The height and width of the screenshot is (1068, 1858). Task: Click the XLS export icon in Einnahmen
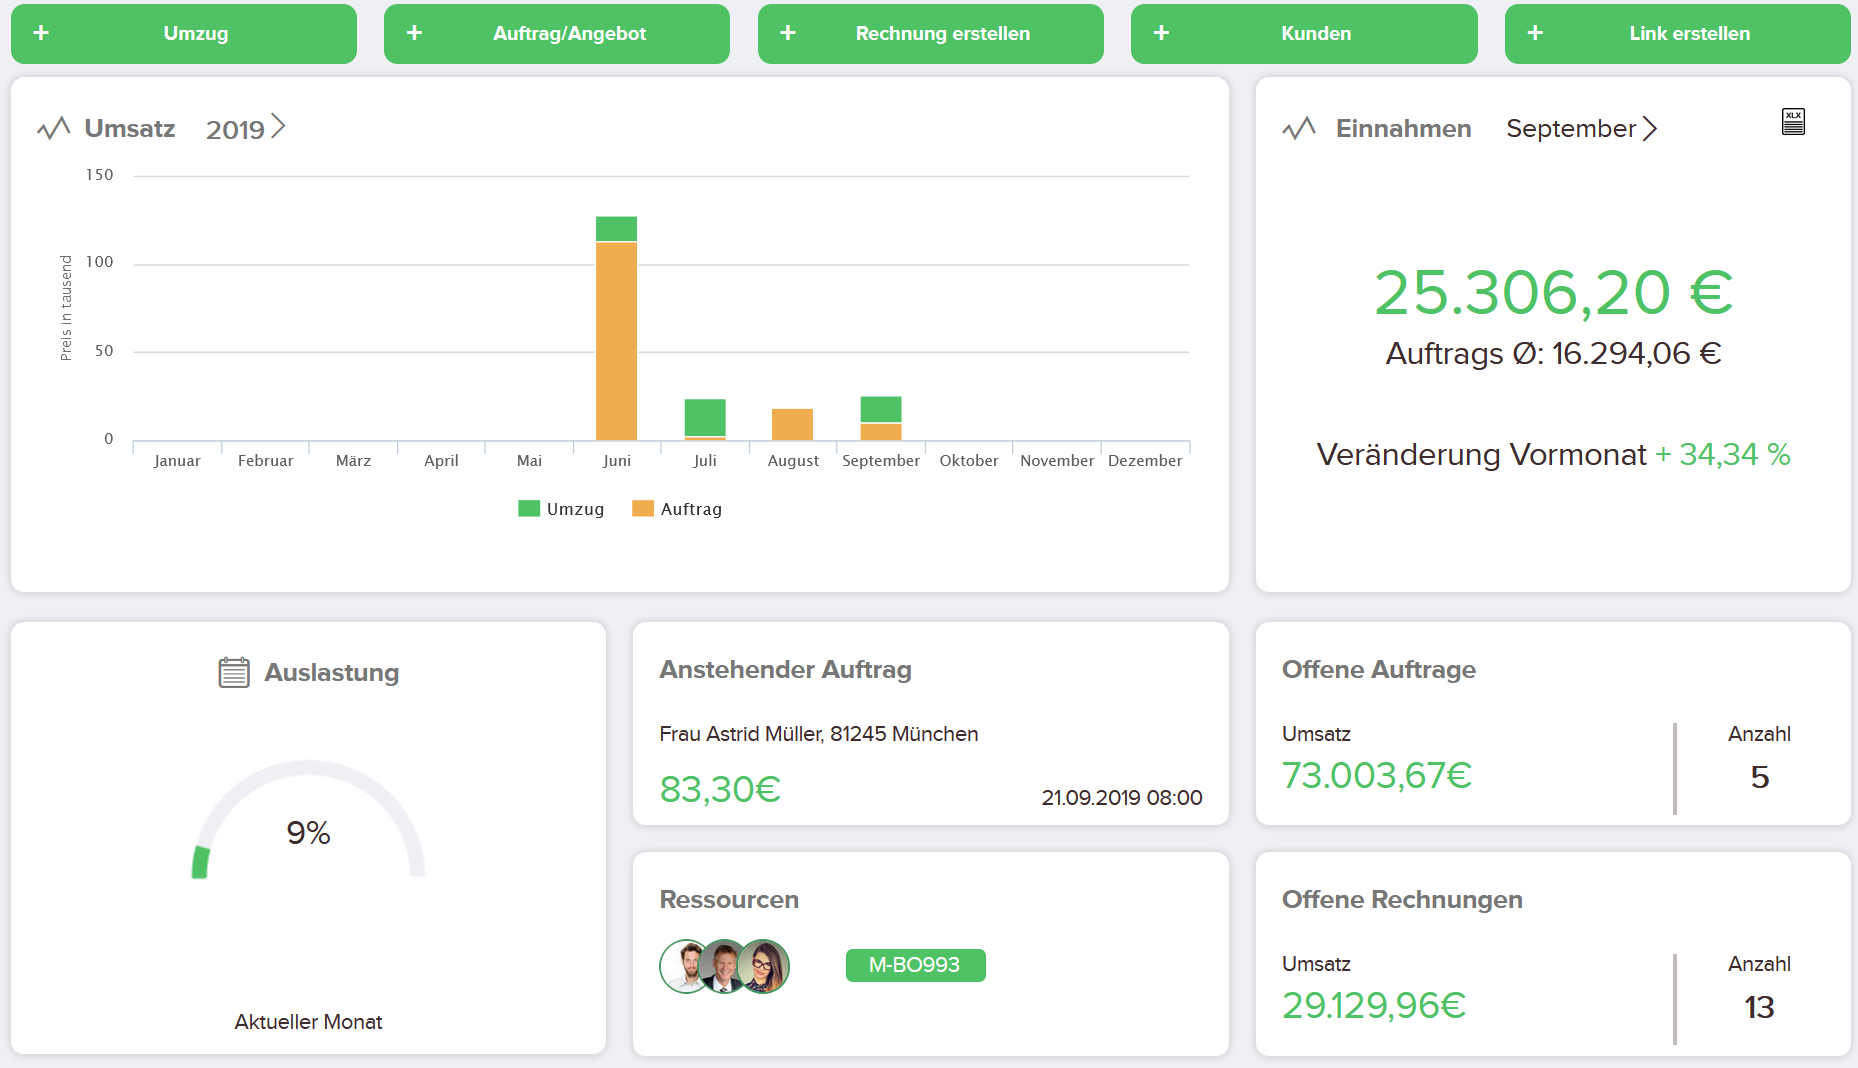point(1793,122)
